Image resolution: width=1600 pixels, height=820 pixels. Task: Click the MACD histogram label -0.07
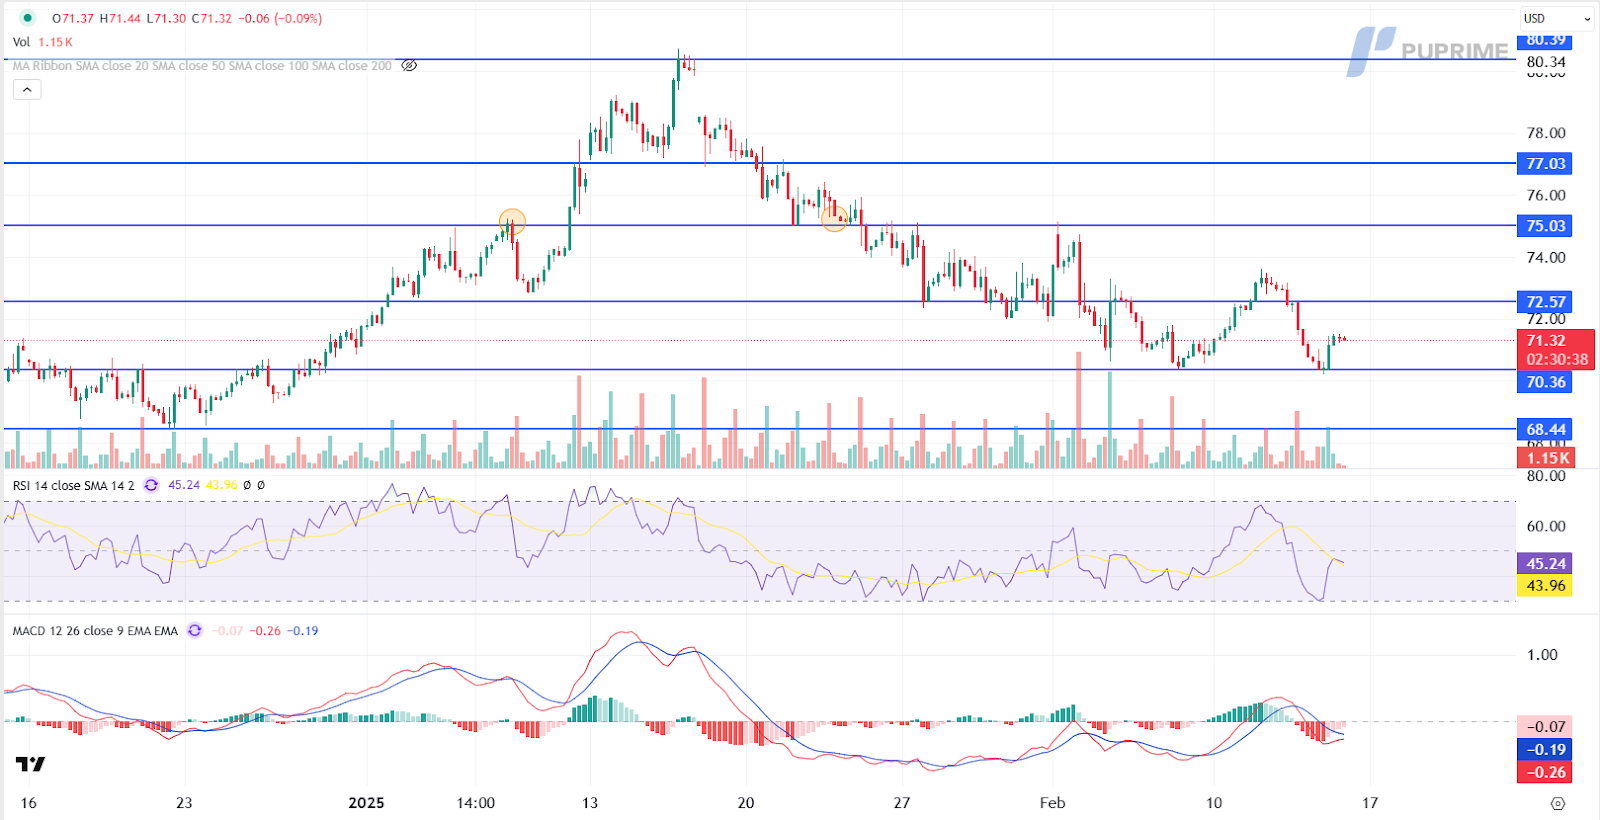tap(1545, 727)
